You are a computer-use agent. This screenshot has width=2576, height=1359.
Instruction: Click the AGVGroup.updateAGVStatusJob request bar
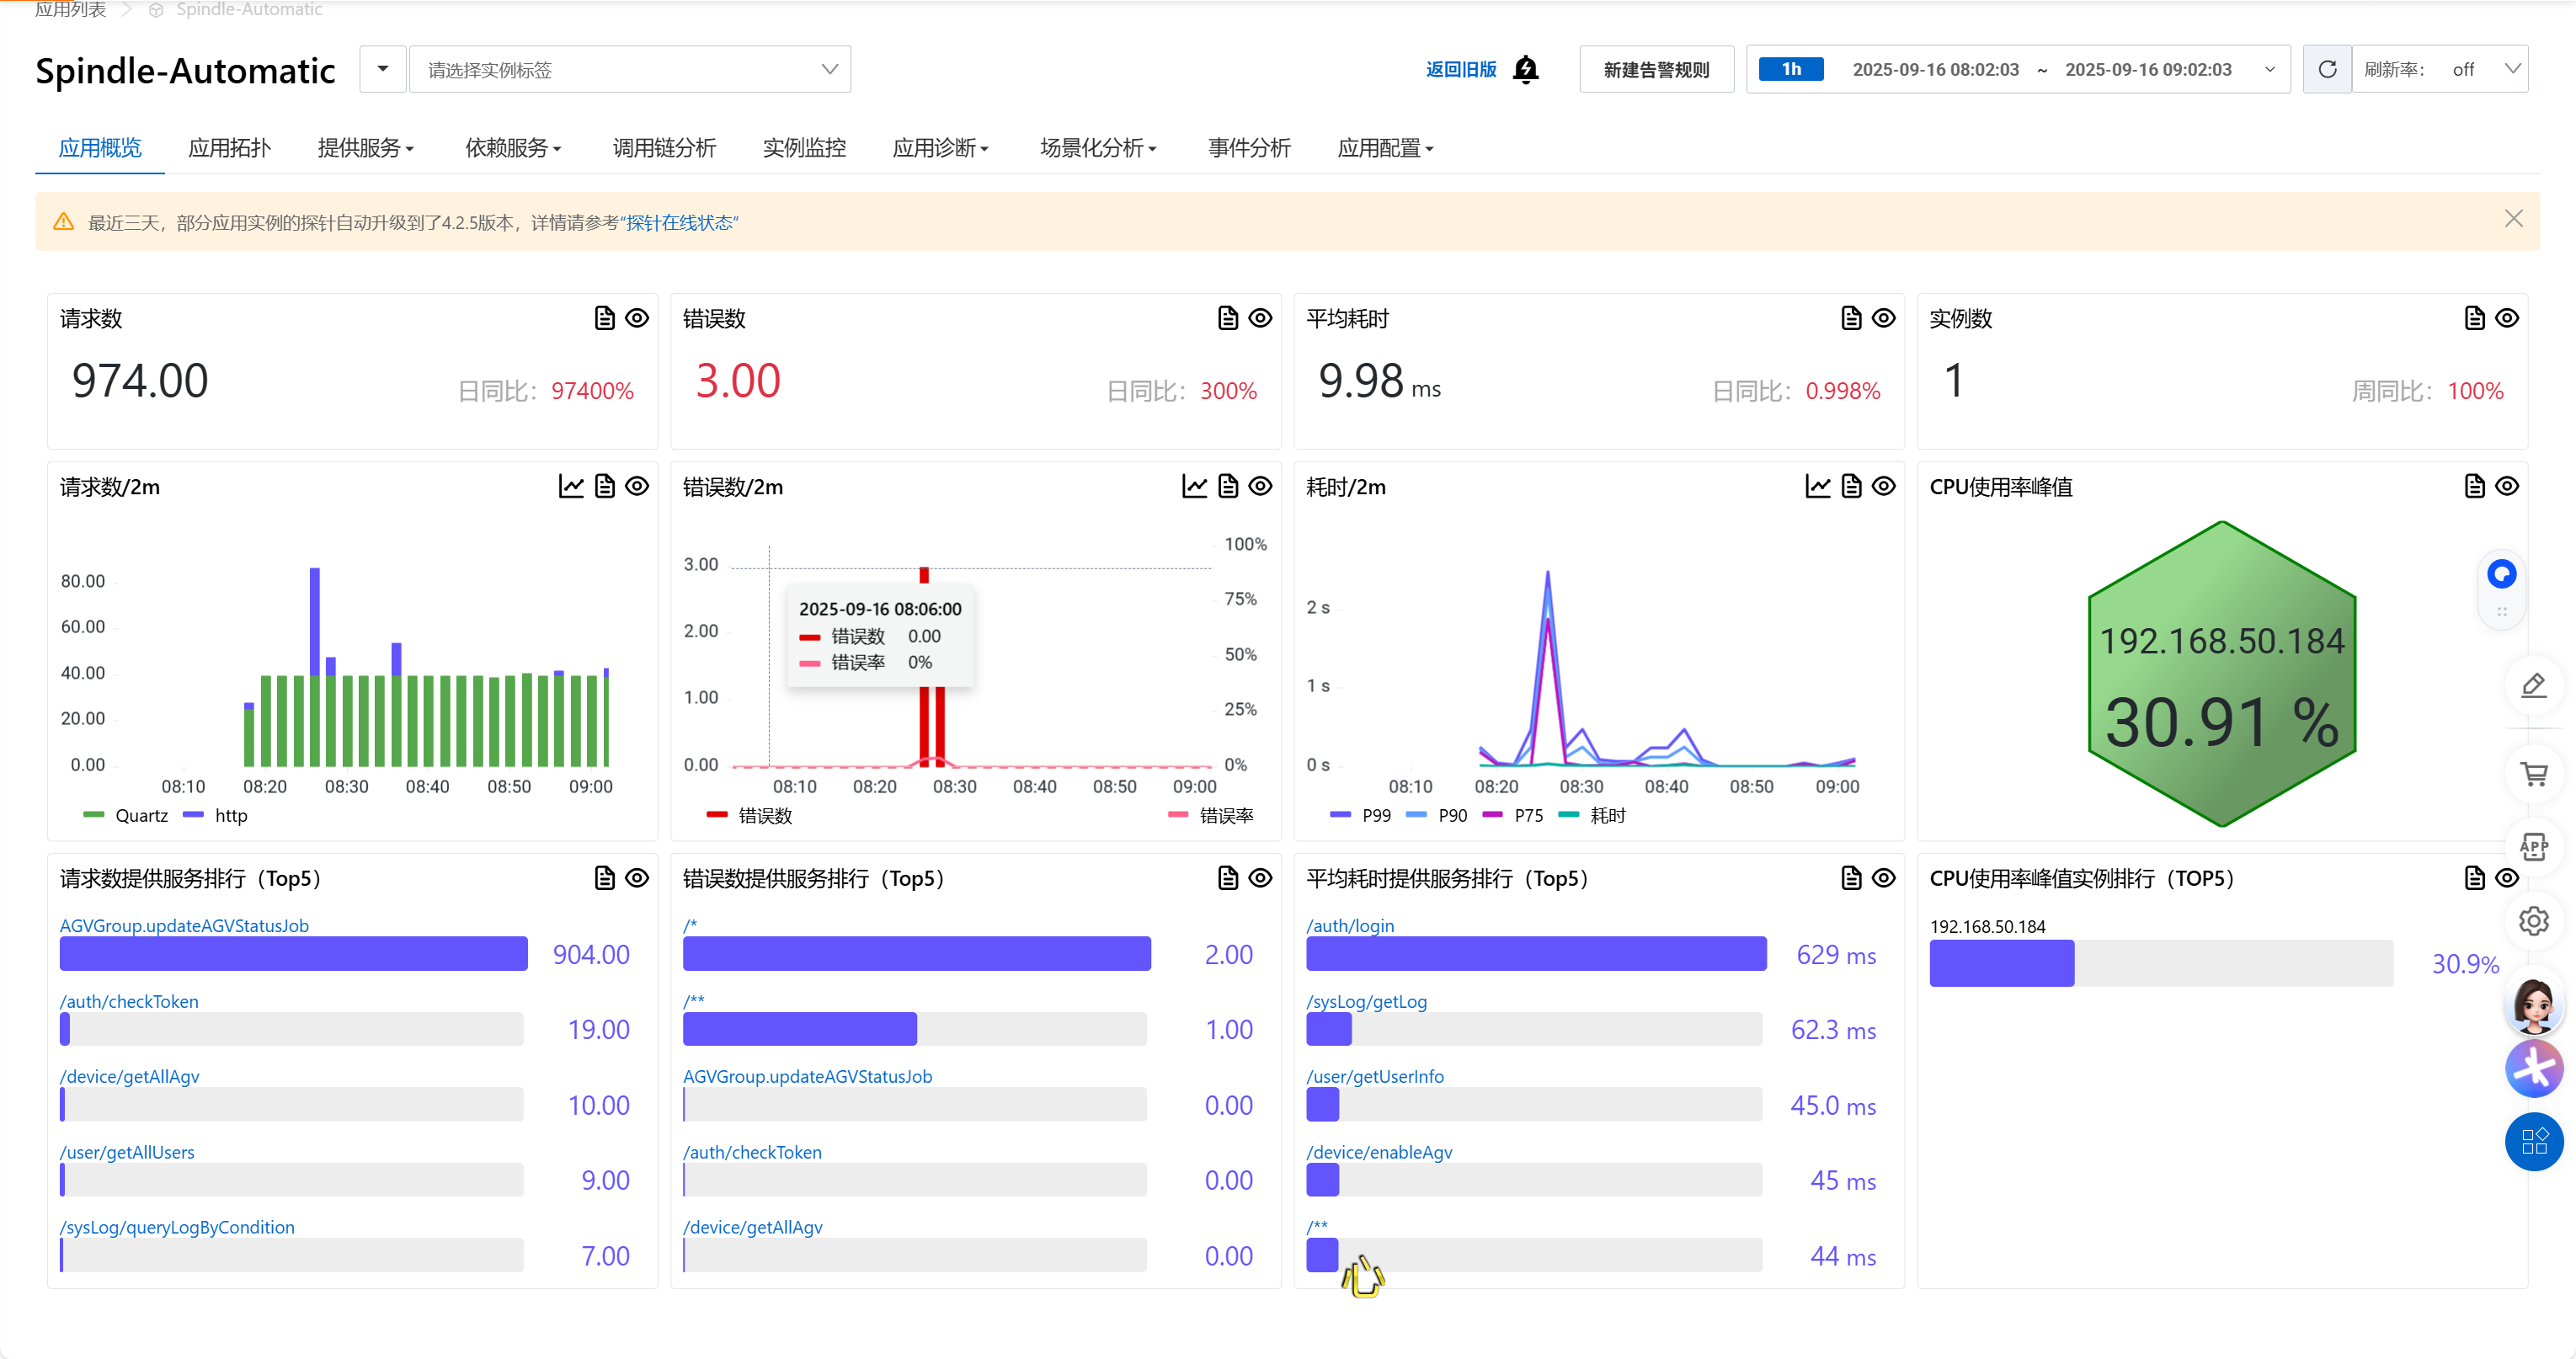[293, 954]
